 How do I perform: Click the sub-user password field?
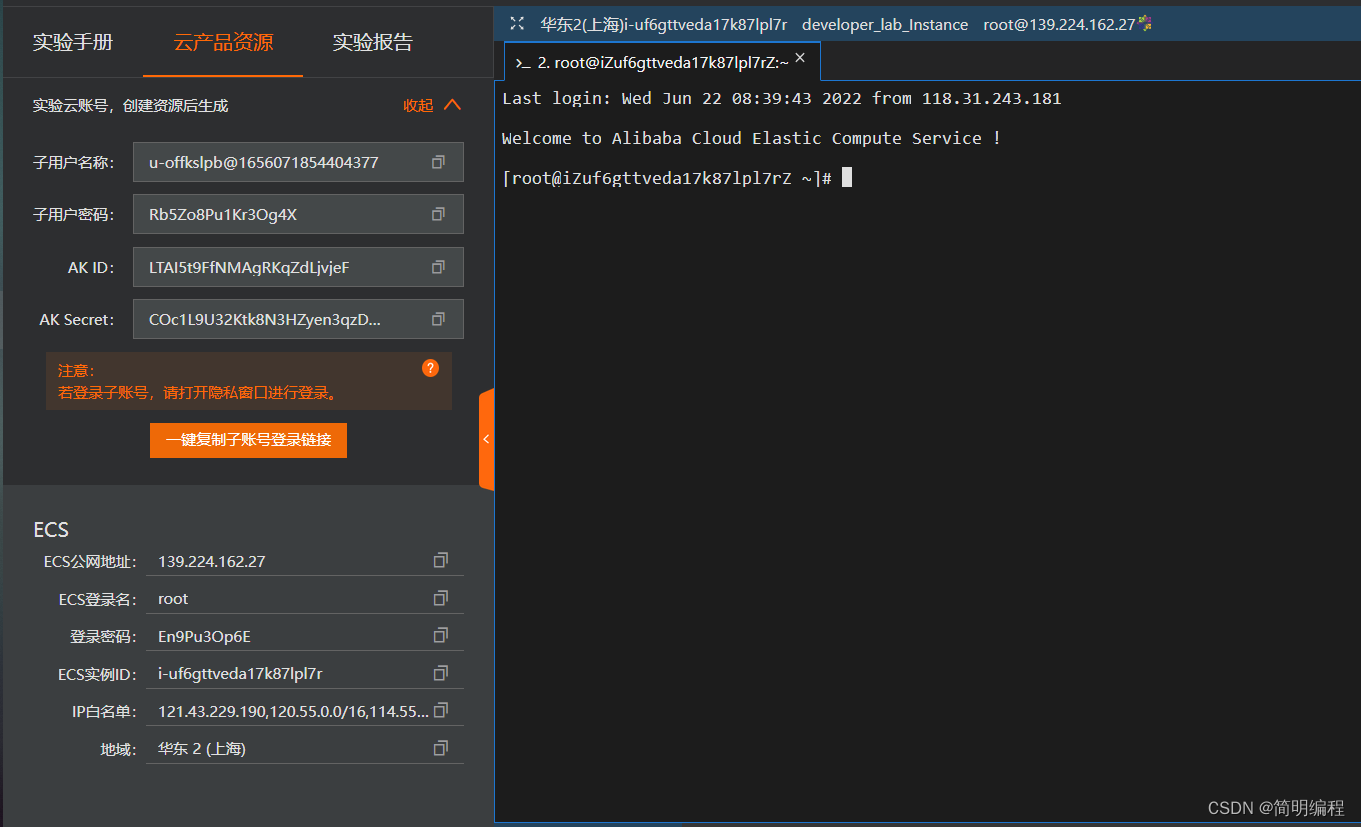(x=298, y=214)
